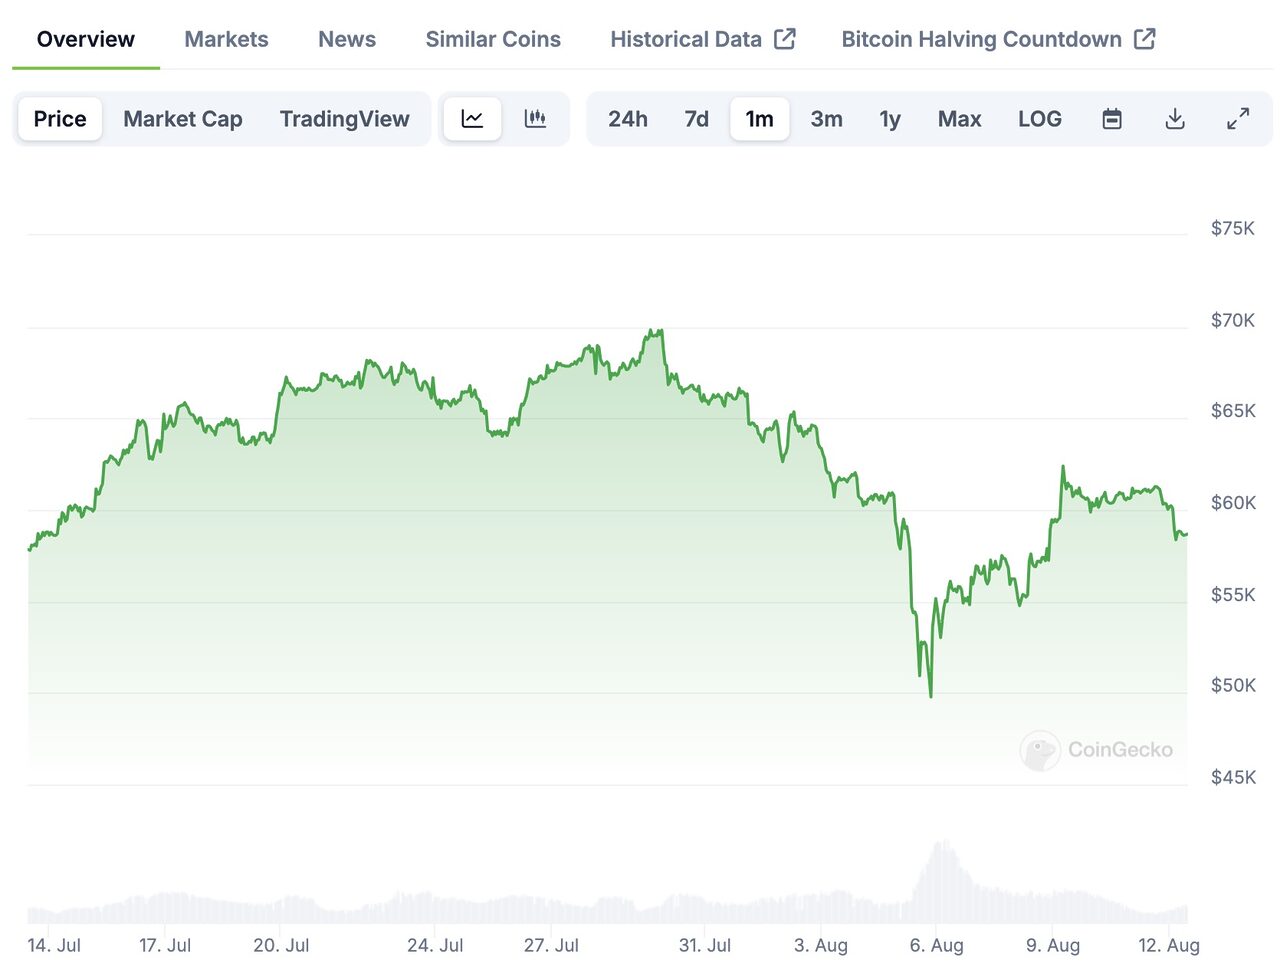Click the volume spike bar near 6. Aug
Screen dimensions: 1280x980
click(x=940, y=881)
